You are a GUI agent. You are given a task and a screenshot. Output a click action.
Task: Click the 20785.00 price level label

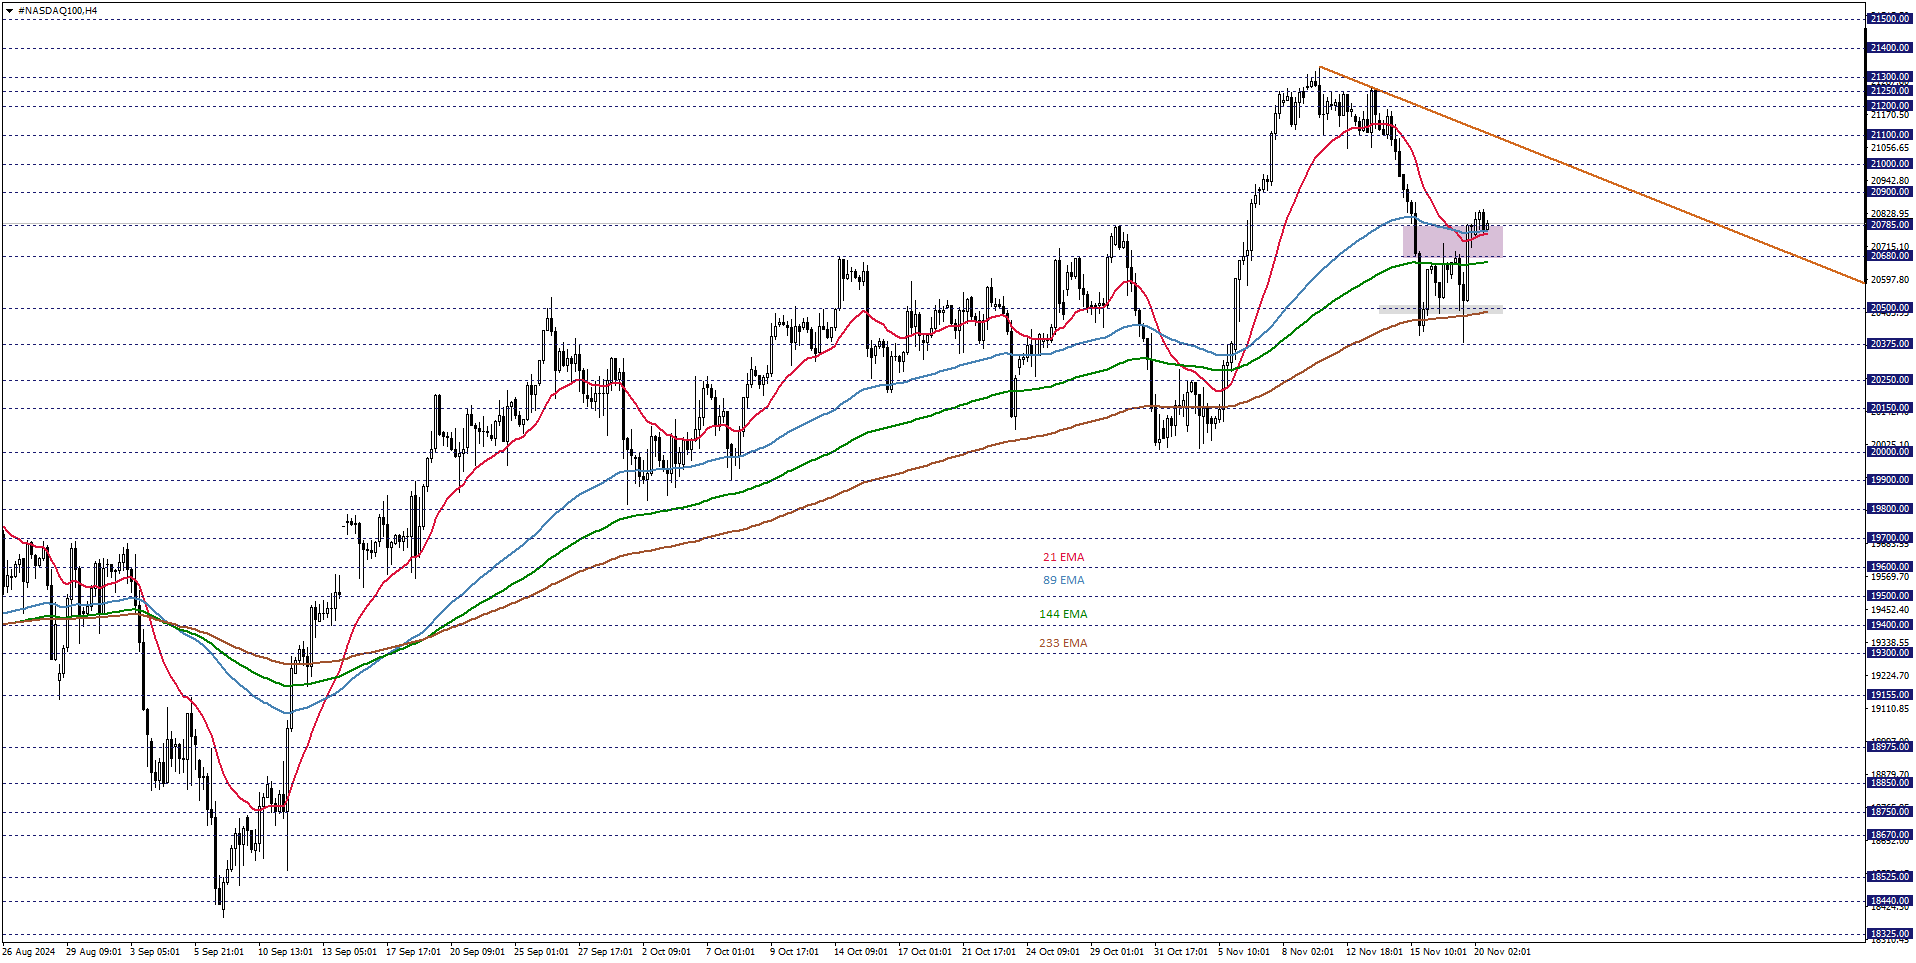click(x=1889, y=225)
